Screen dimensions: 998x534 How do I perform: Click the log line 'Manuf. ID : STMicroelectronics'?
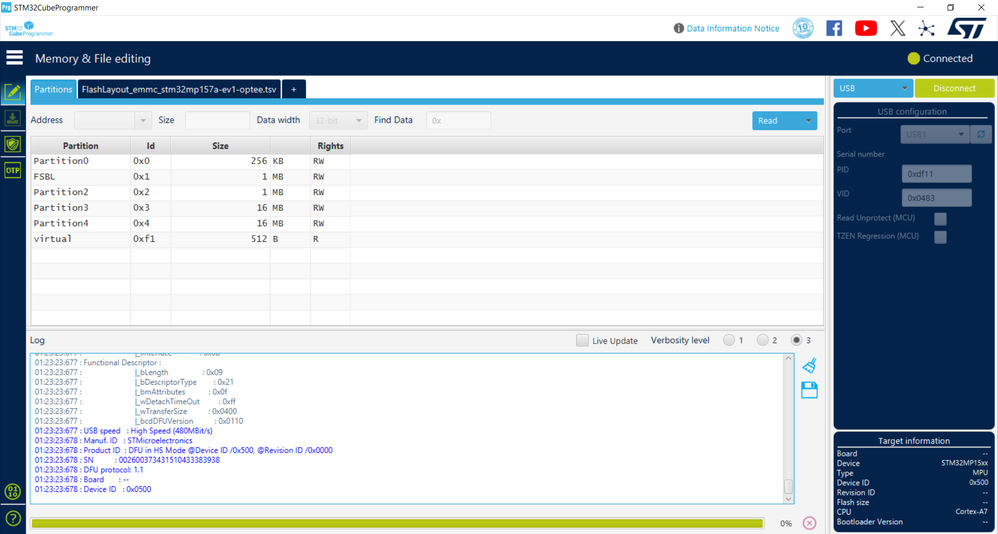point(113,440)
